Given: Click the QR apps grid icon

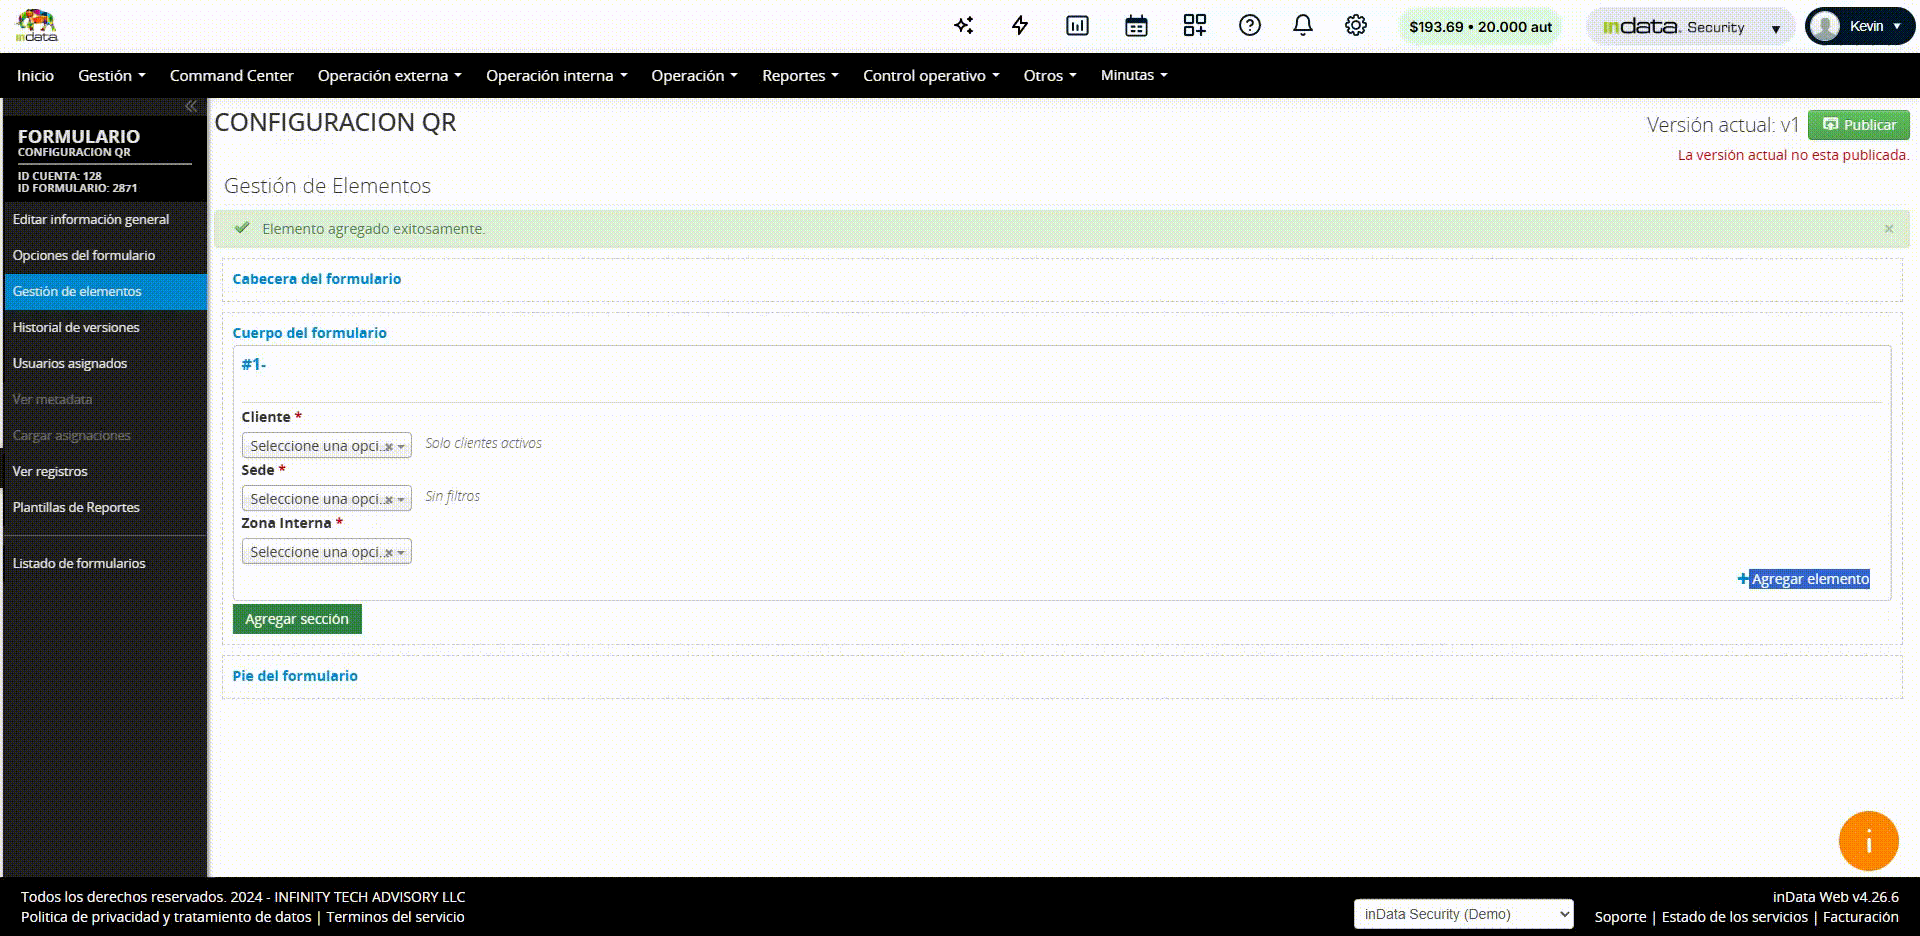Looking at the screenshot, I should point(1194,26).
